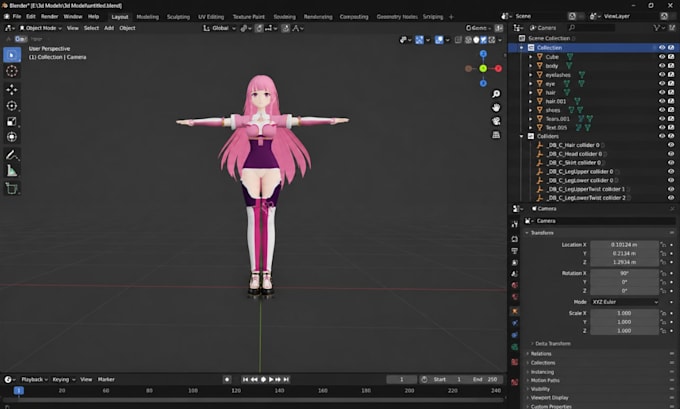The height and width of the screenshot is (409, 680).
Task: Collapse the Colliders collection
Action: pos(522,136)
